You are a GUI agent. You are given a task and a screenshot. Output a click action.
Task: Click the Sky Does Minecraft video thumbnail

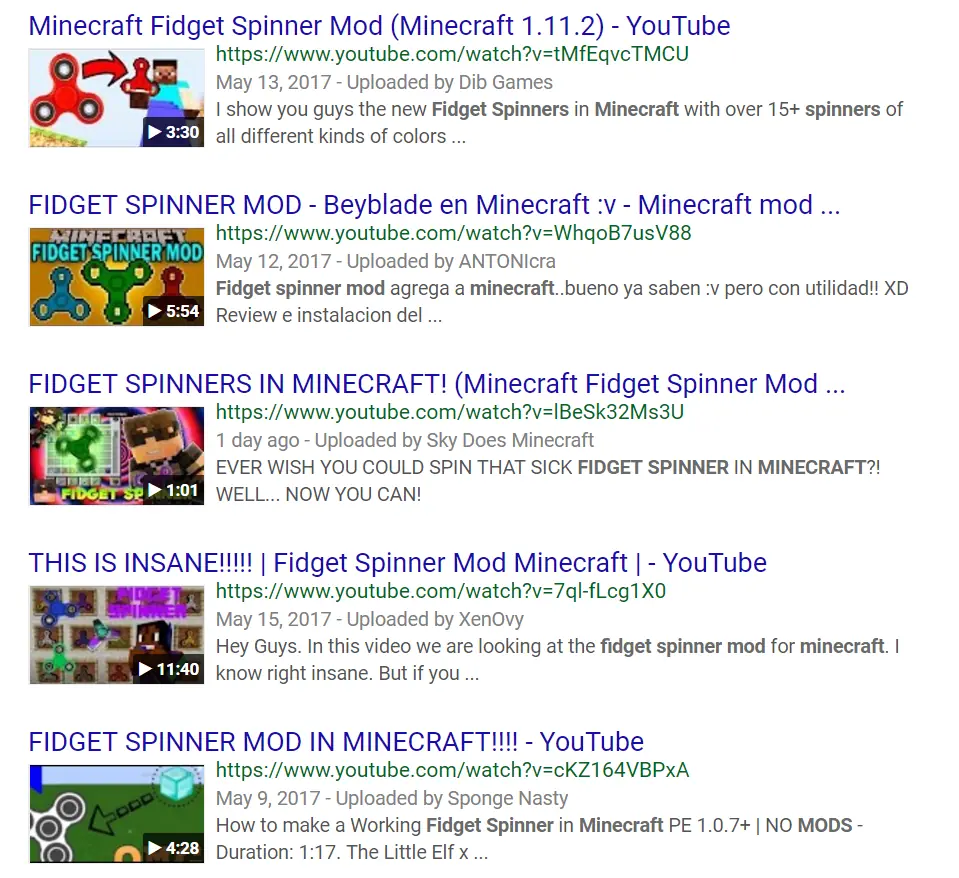tap(117, 456)
